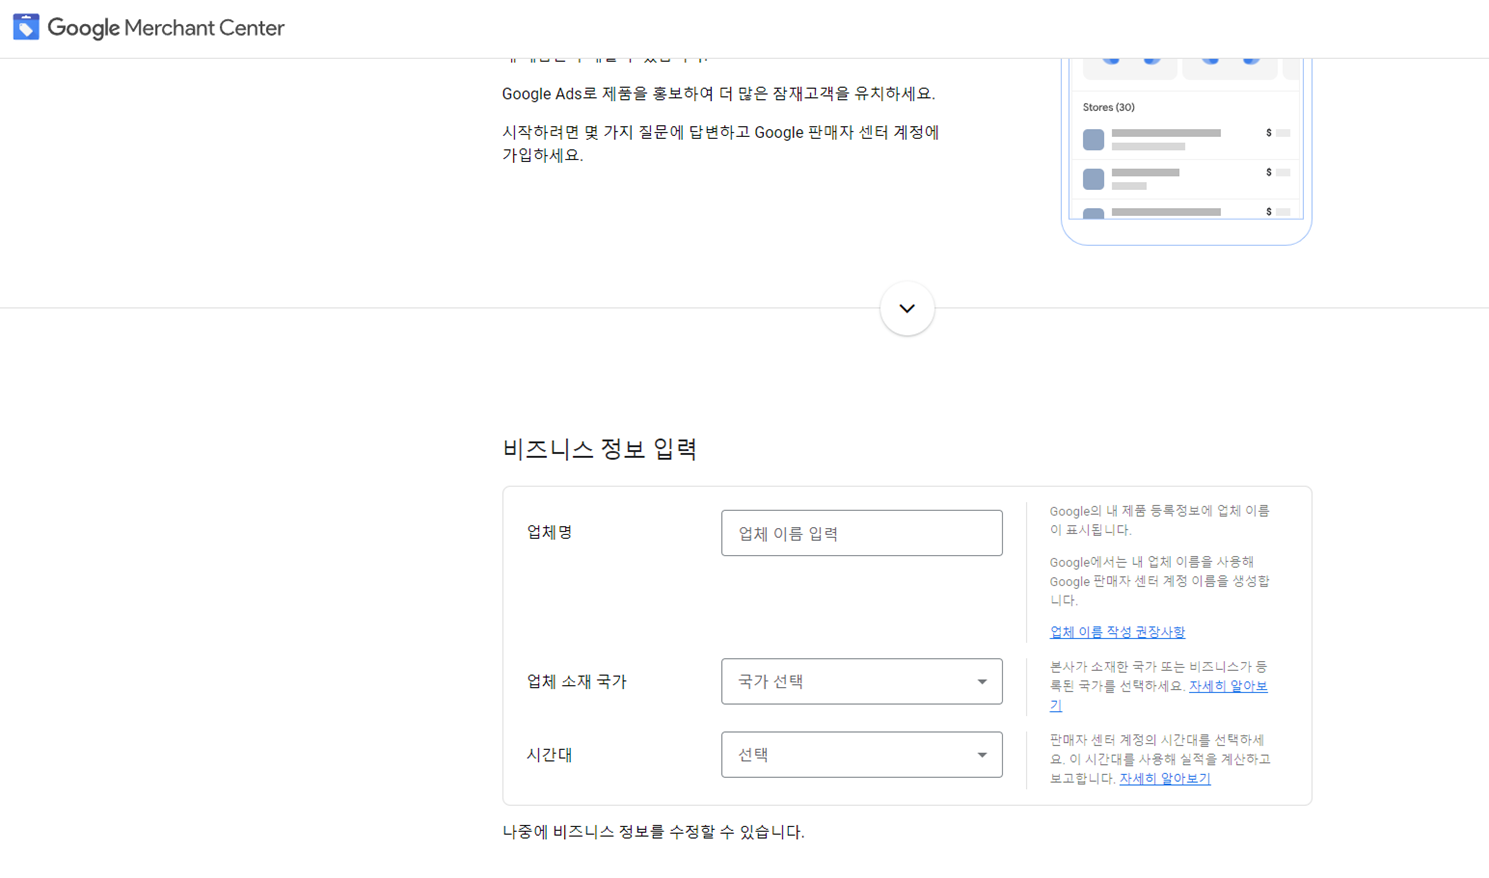Click the arrow icon in 국가 선택 box
Viewport: 1489px width, 878px height.
[x=982, y=682]
